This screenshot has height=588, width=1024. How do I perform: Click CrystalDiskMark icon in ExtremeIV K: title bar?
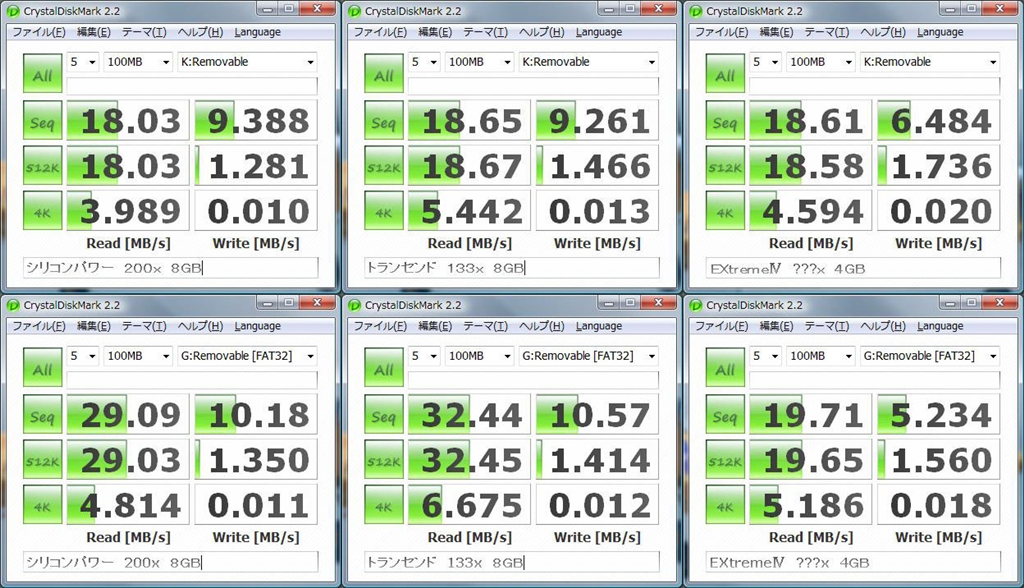point(696,11)
